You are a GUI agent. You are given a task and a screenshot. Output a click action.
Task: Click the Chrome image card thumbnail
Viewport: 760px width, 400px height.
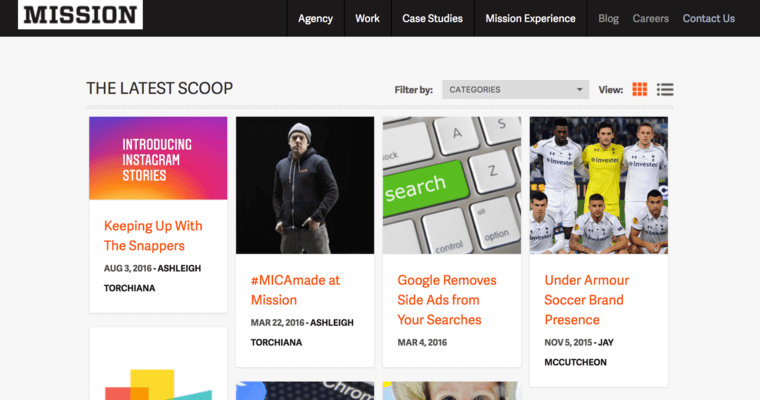(305, 391)
